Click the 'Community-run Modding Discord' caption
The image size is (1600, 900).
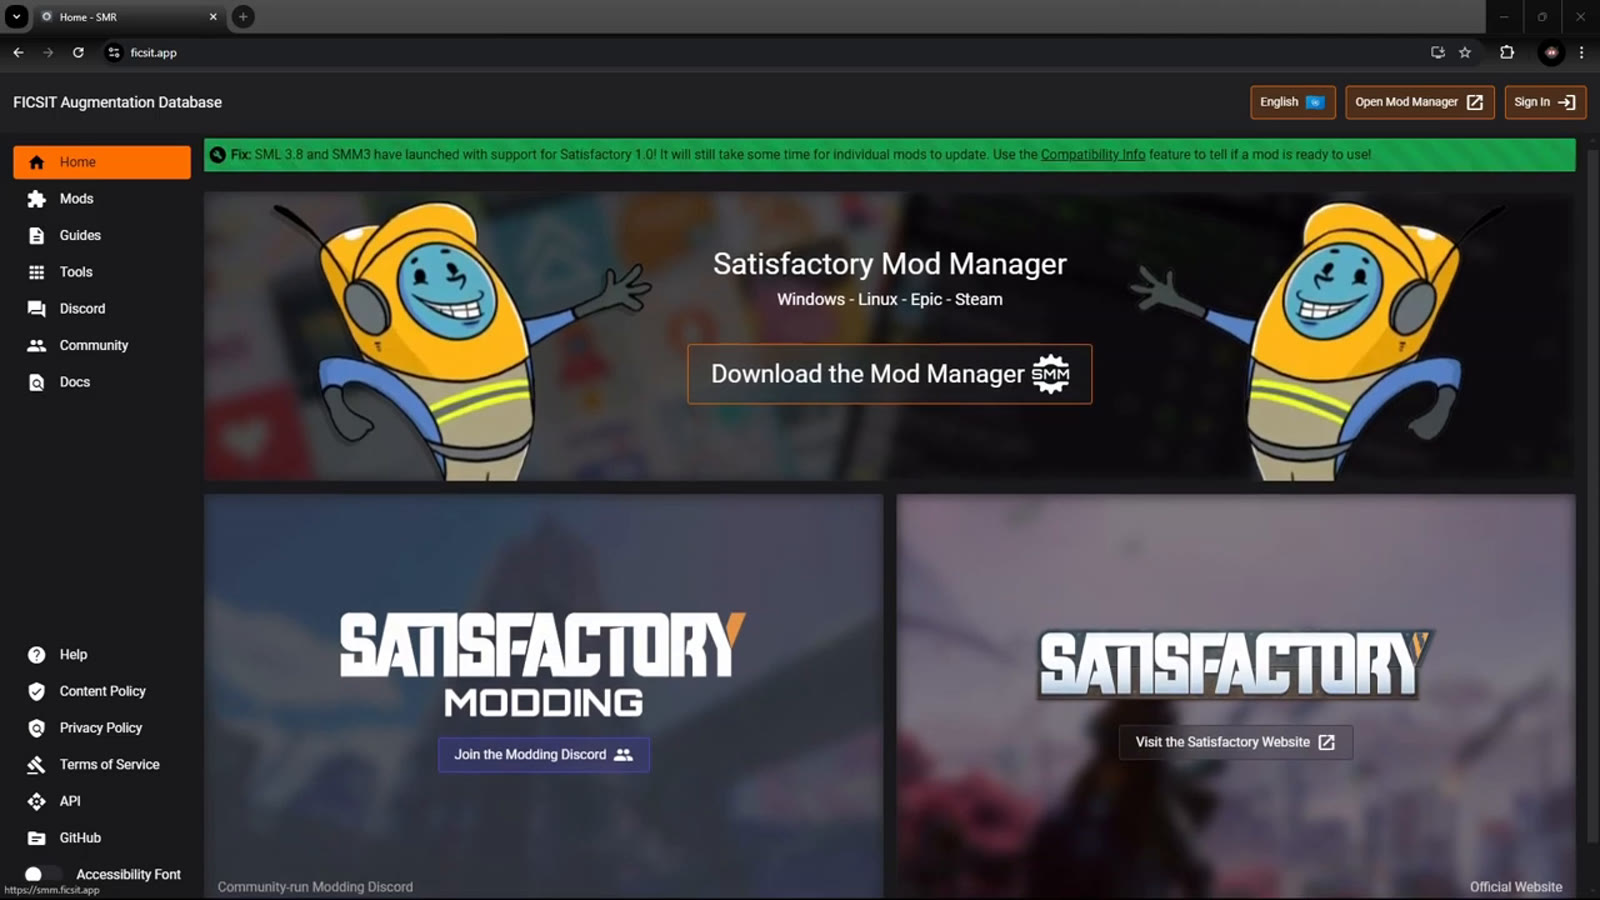[x=315, y=887]
